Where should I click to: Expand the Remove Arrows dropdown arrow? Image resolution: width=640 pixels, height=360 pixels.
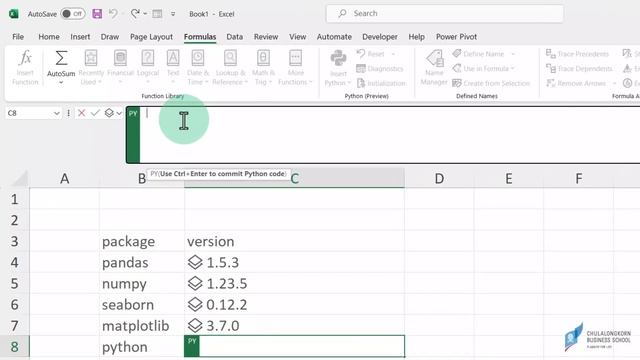click(614, 83)
